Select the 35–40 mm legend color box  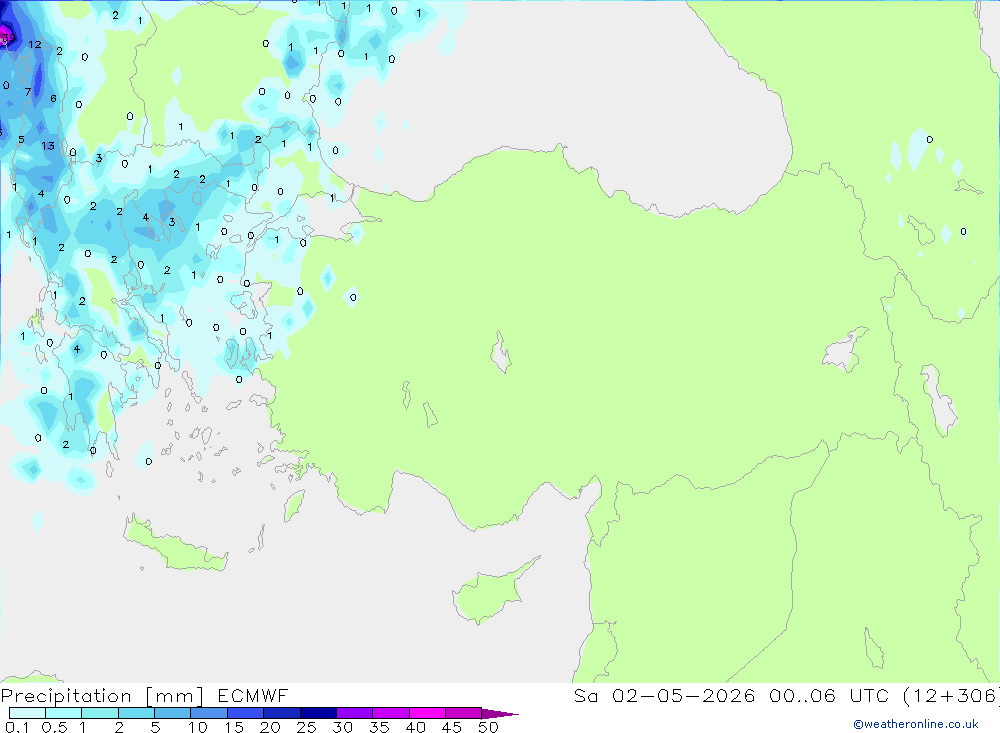pos(391,713)
